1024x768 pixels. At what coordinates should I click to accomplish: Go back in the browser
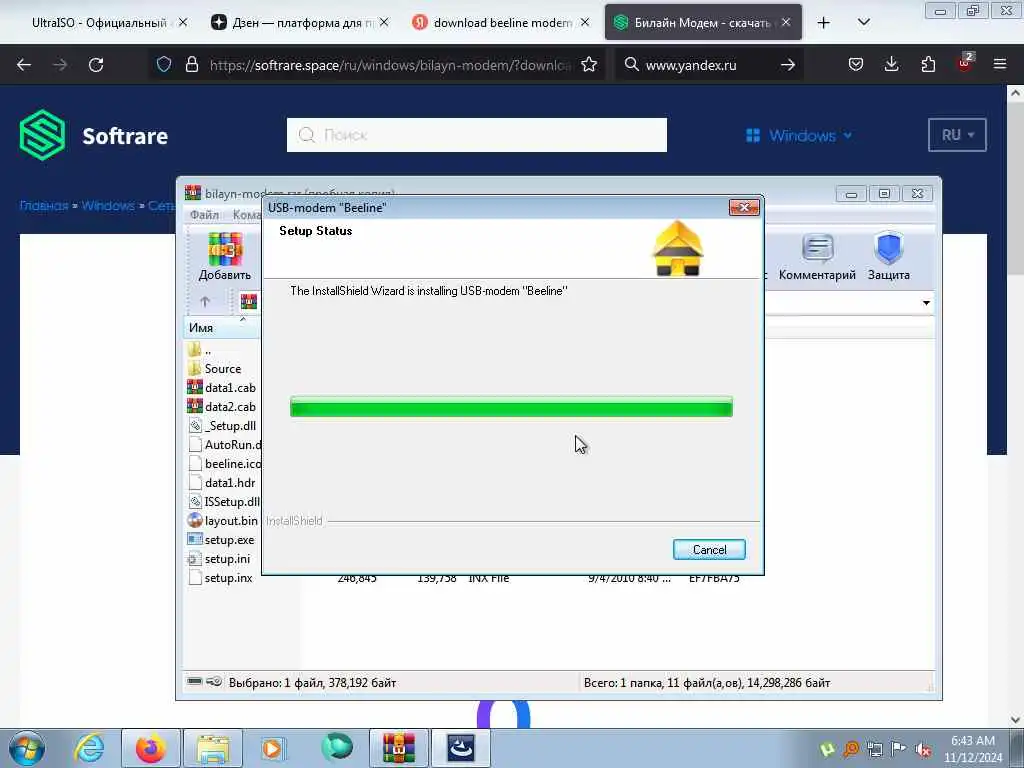point(24,65)
